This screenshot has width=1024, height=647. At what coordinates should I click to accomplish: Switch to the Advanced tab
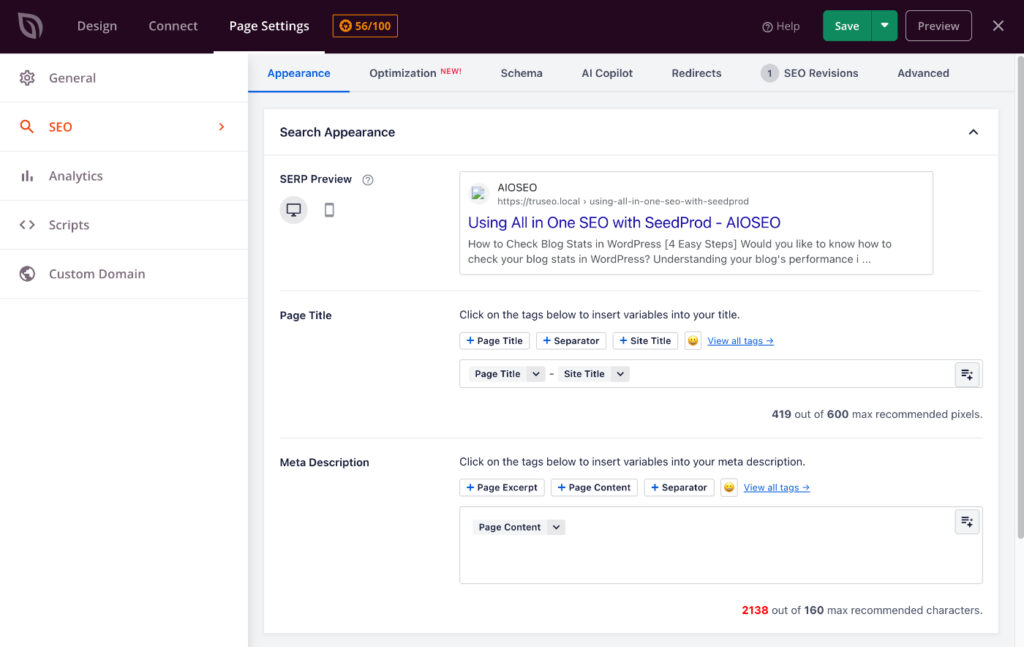tap(923, 73)
